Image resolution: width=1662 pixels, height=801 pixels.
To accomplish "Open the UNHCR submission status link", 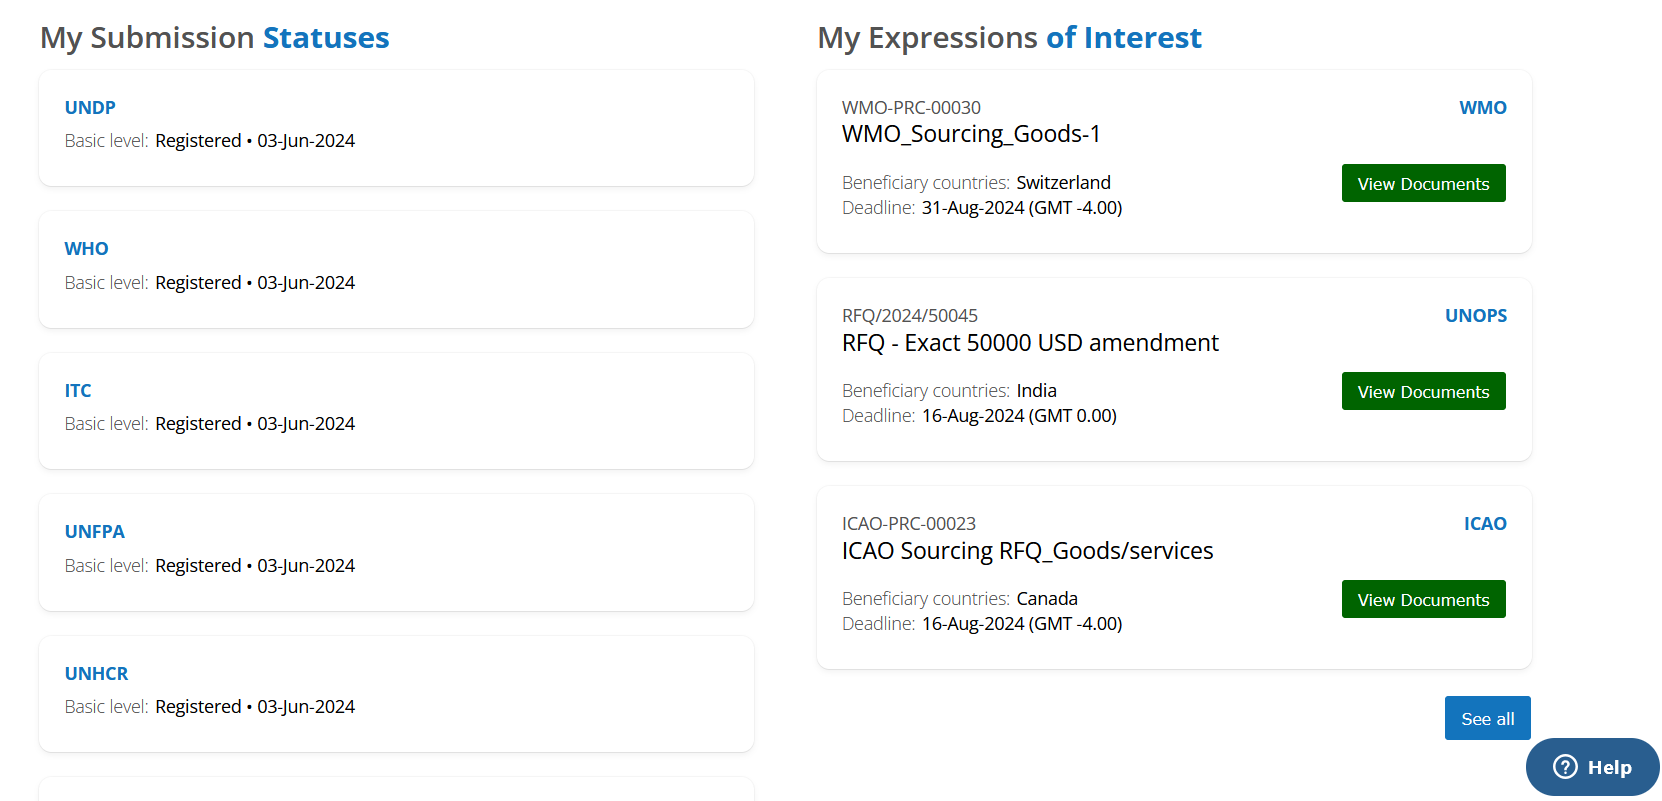I will coord(97,673).
